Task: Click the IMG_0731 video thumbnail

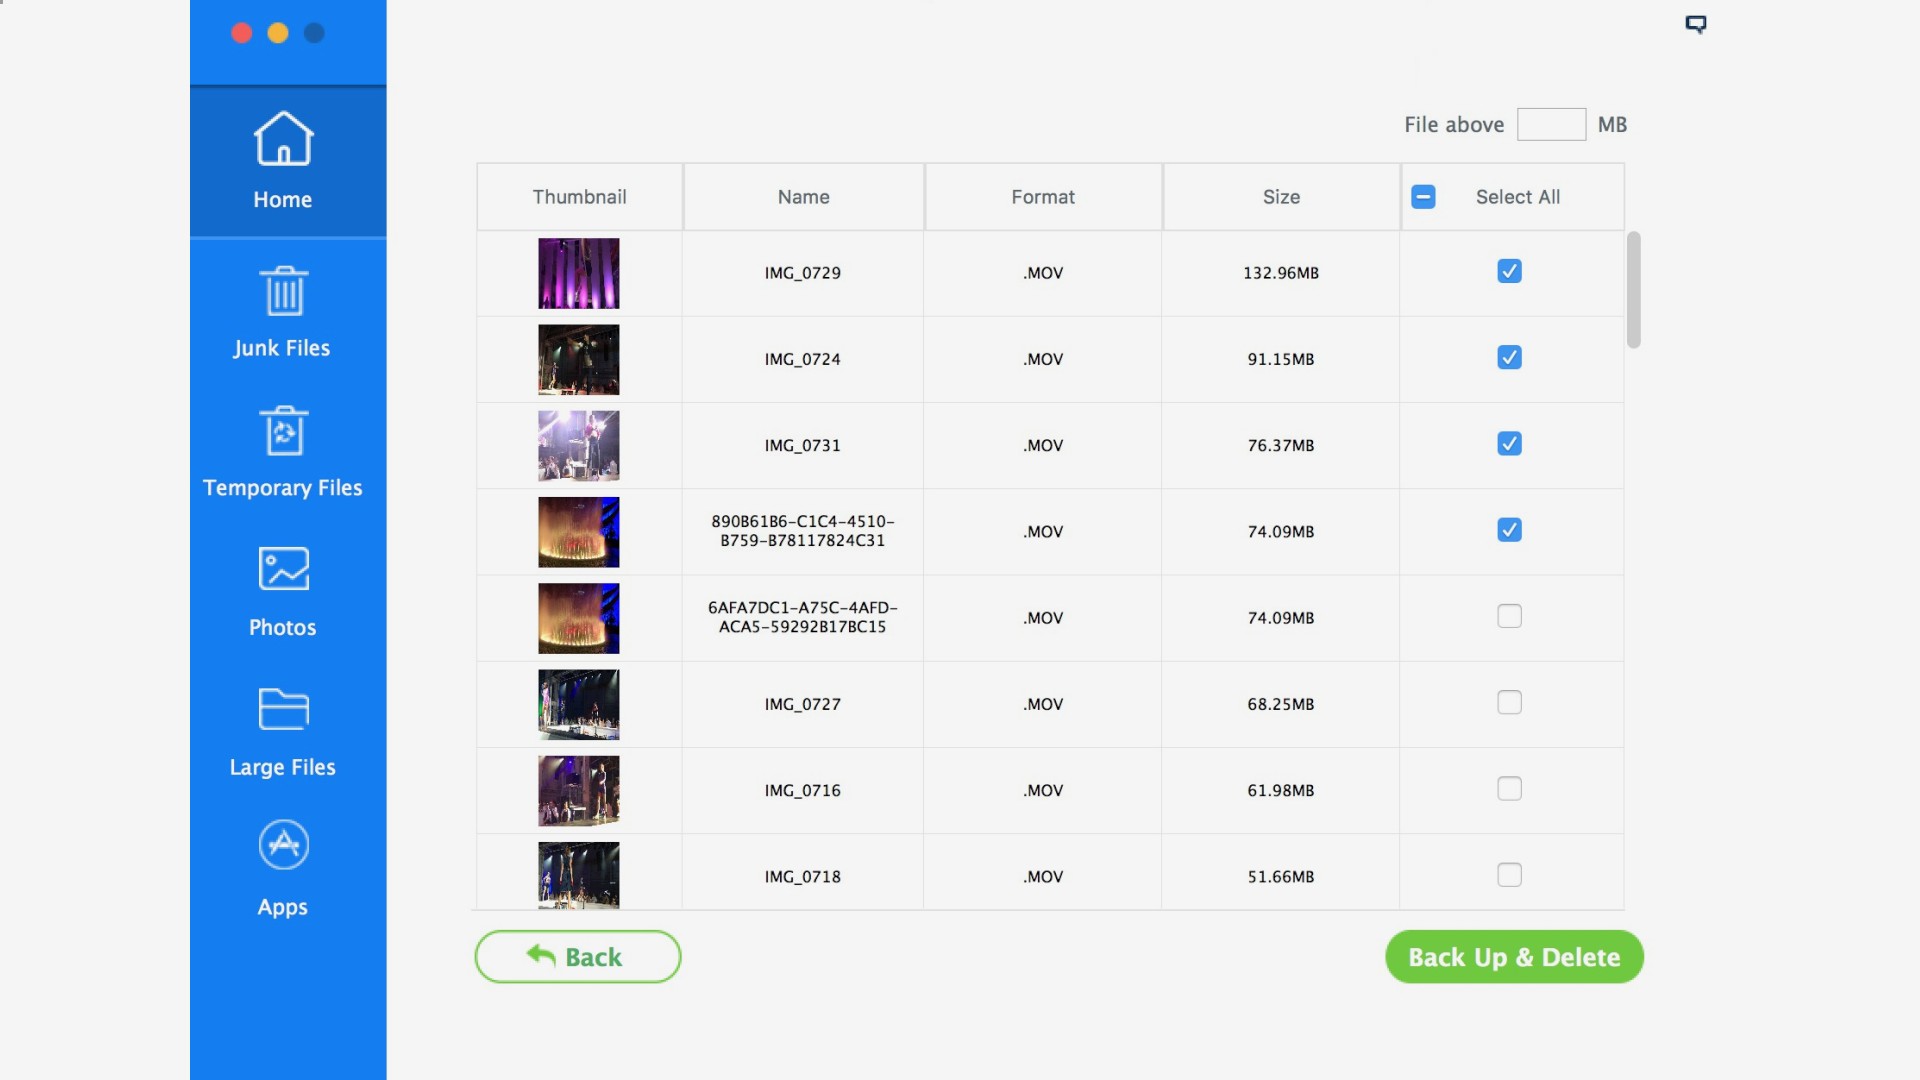Action: pos(579,446)
